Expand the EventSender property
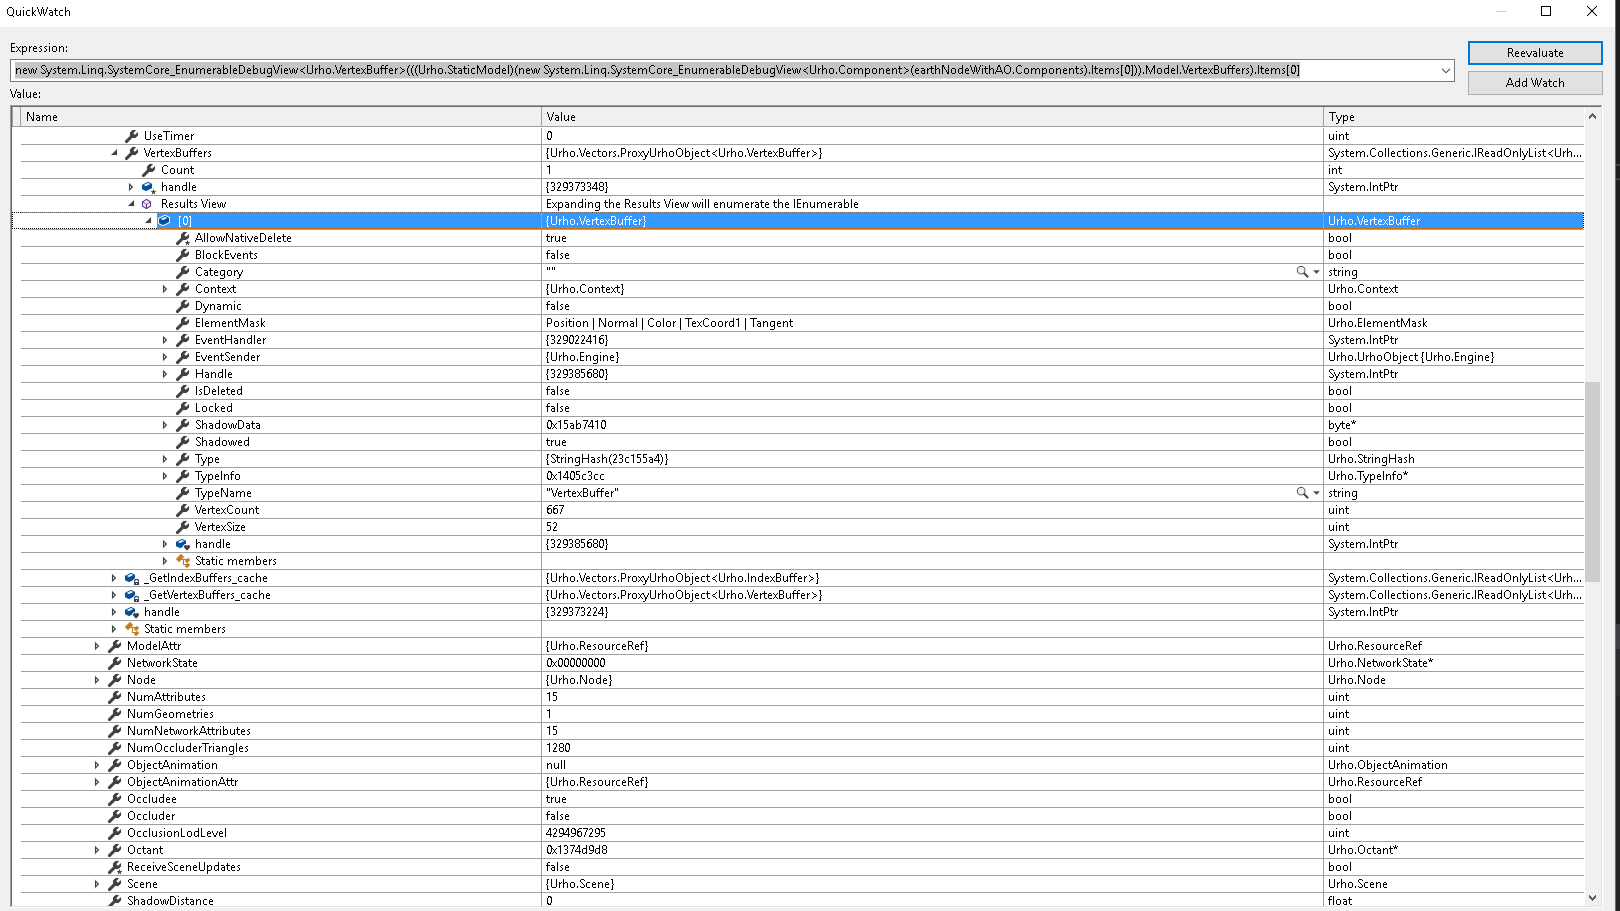Viewport: 1620px width, 911px height. [x=165, y=357]
